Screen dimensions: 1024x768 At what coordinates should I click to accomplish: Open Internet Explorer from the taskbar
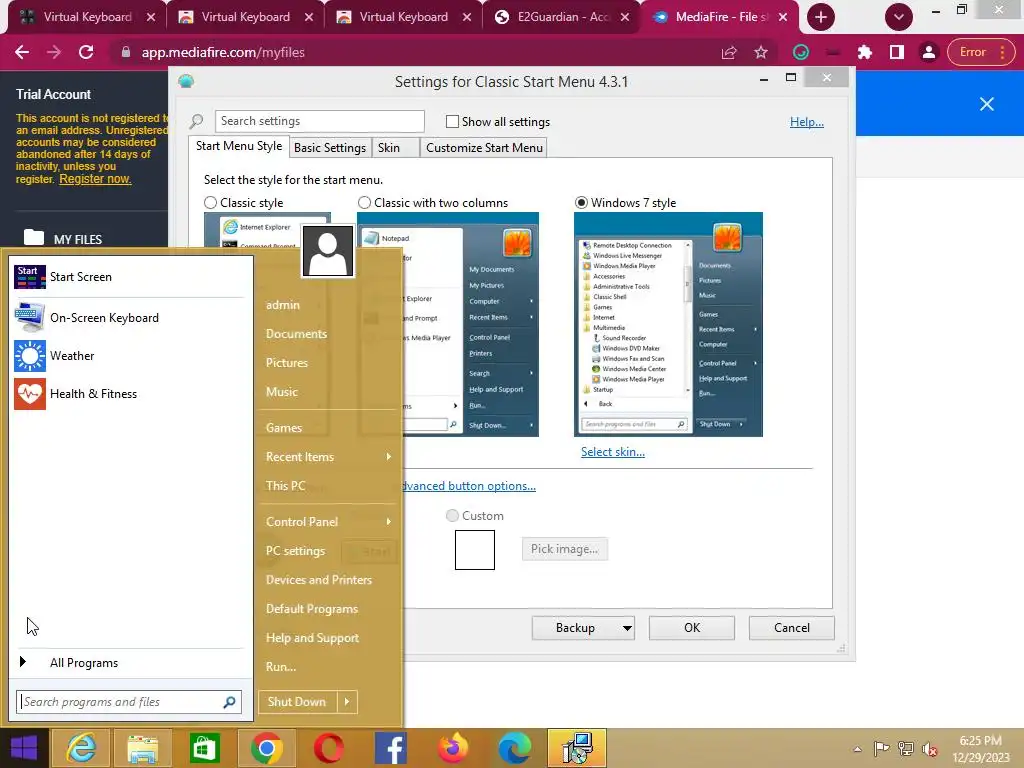point(81,748)
